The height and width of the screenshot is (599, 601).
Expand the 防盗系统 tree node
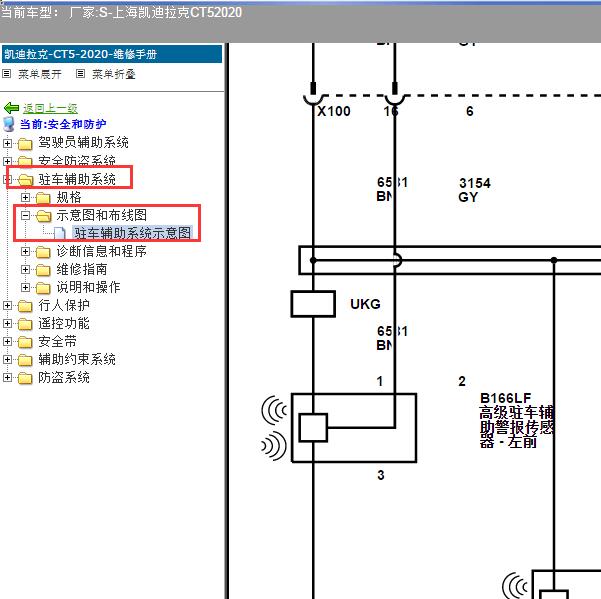[7, 377]
